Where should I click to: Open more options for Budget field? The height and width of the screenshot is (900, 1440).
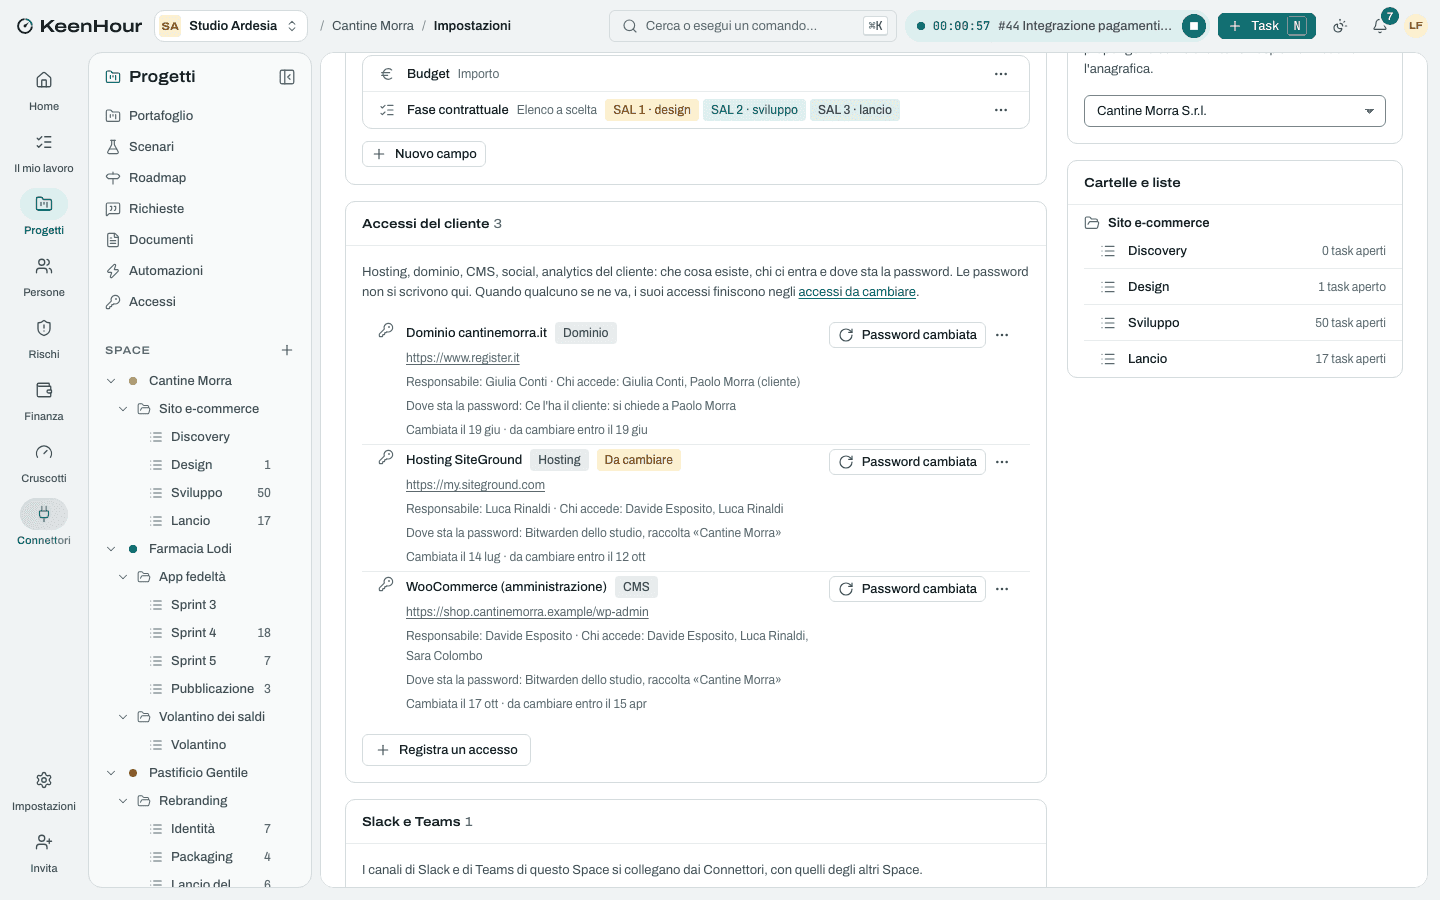click(x=1001, y=74)
